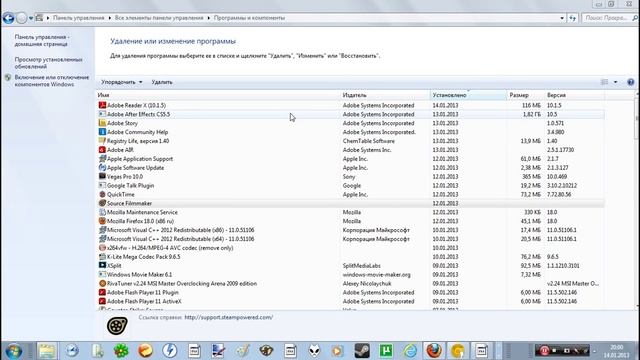Click Все элементы панели управления breadcrumb
The height and width of the screenshot is (360, 640).
click(159, 18)
